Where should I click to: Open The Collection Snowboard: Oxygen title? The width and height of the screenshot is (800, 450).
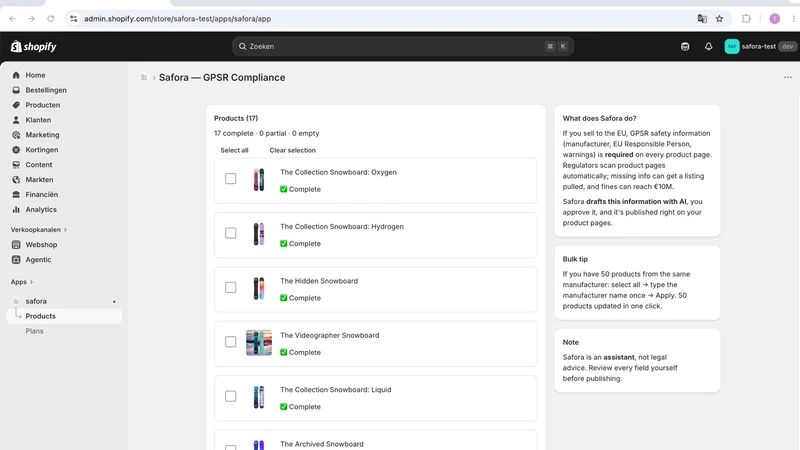point(338,172)
